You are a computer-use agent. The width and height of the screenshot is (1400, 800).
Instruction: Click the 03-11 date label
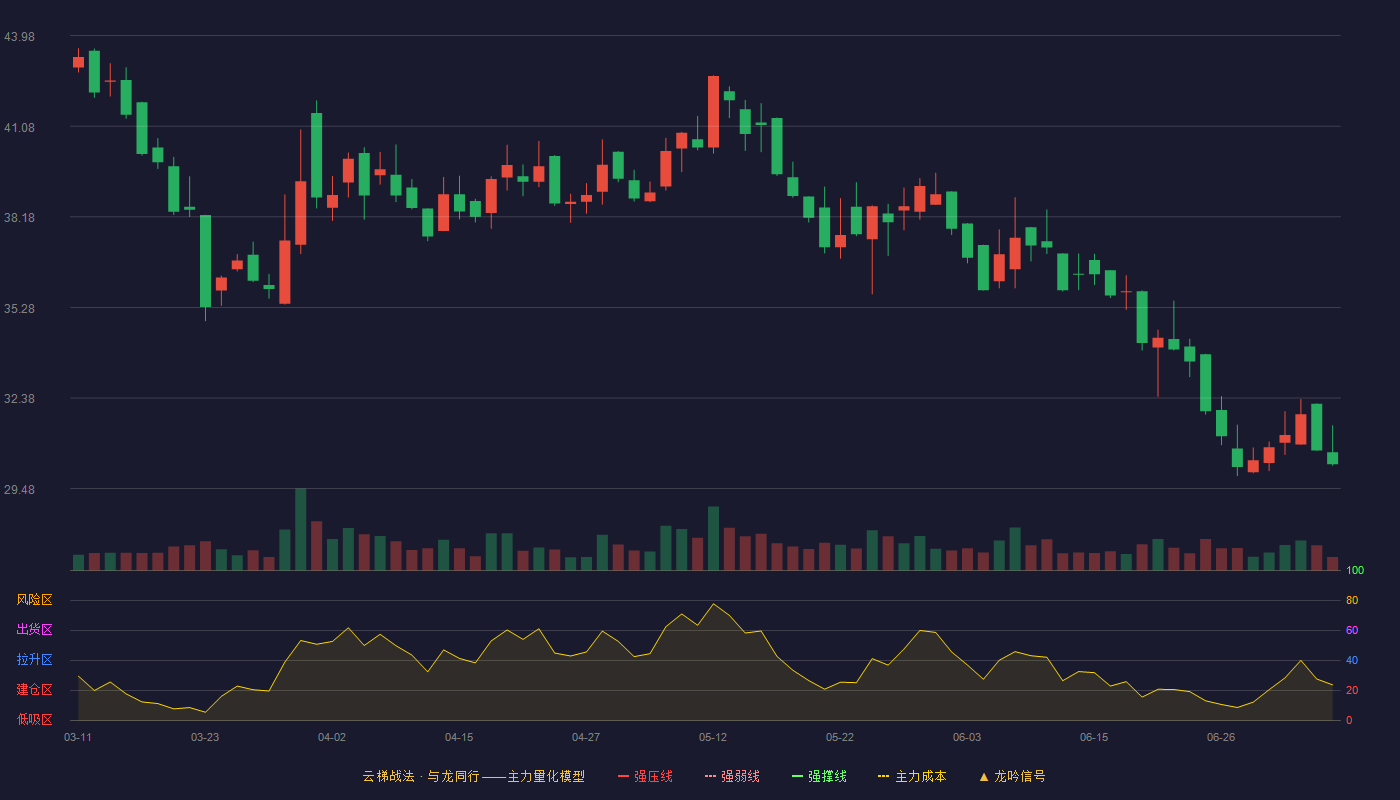[x=78, y=737]
